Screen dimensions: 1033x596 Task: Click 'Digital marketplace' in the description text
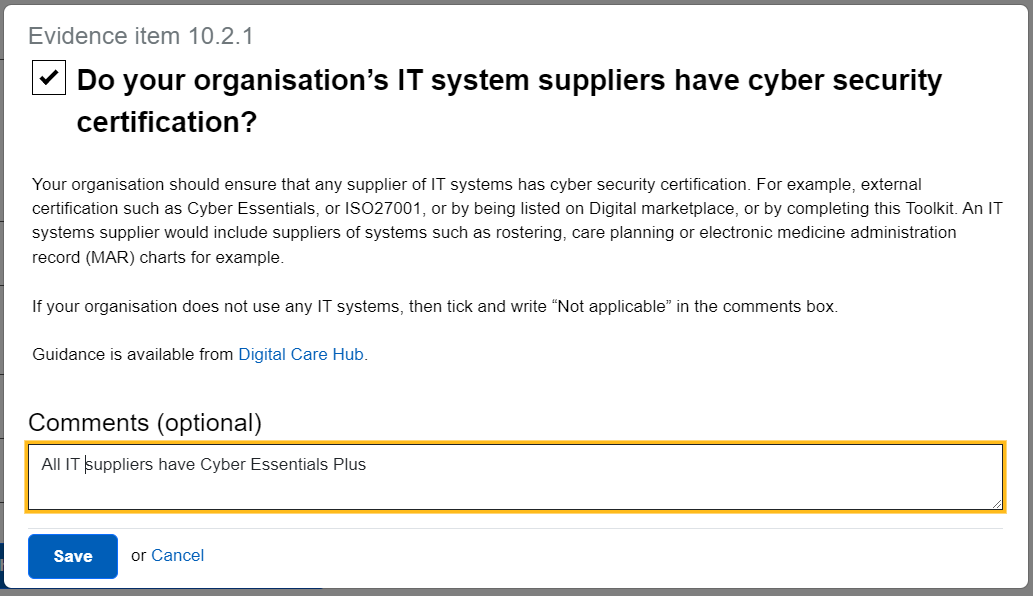click(x=599, y=208)
